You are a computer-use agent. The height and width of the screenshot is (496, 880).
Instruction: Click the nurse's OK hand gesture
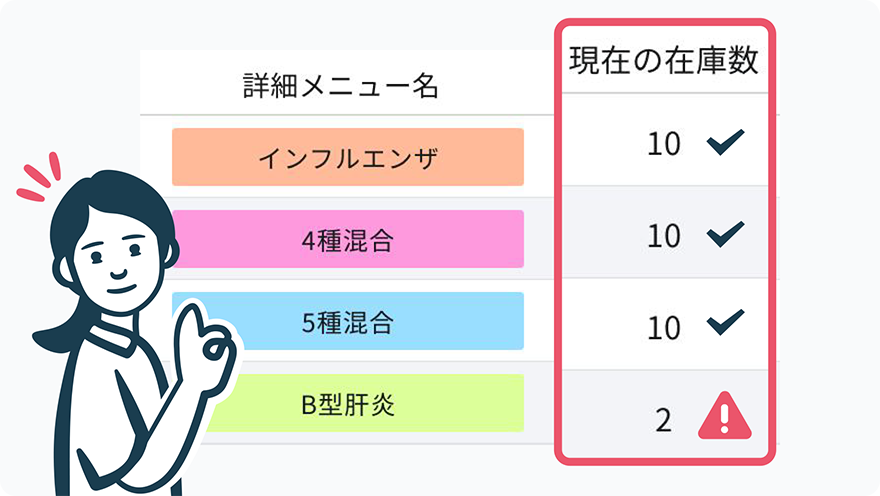(x=205, y=345)
